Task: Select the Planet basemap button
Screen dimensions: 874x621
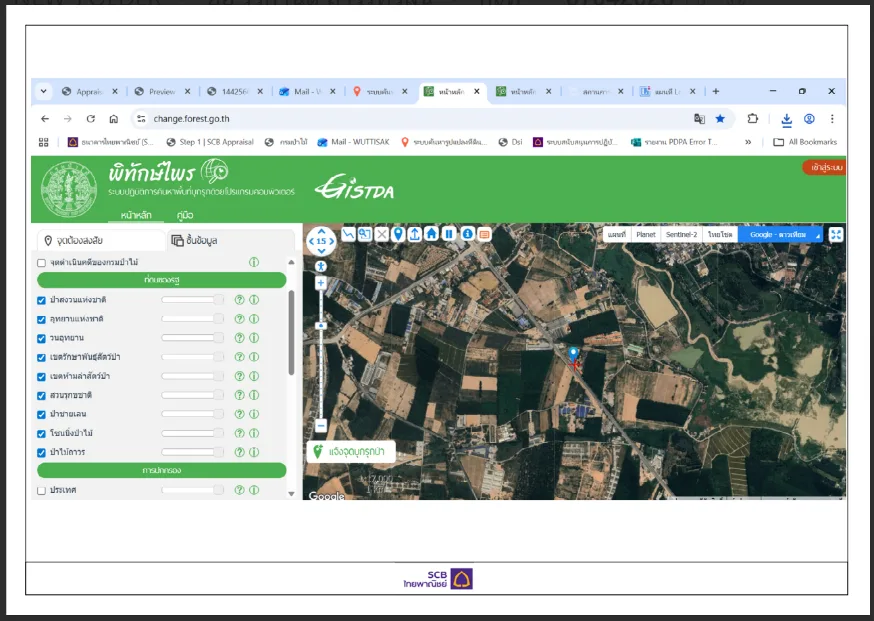Action: [x=645, y=235]
